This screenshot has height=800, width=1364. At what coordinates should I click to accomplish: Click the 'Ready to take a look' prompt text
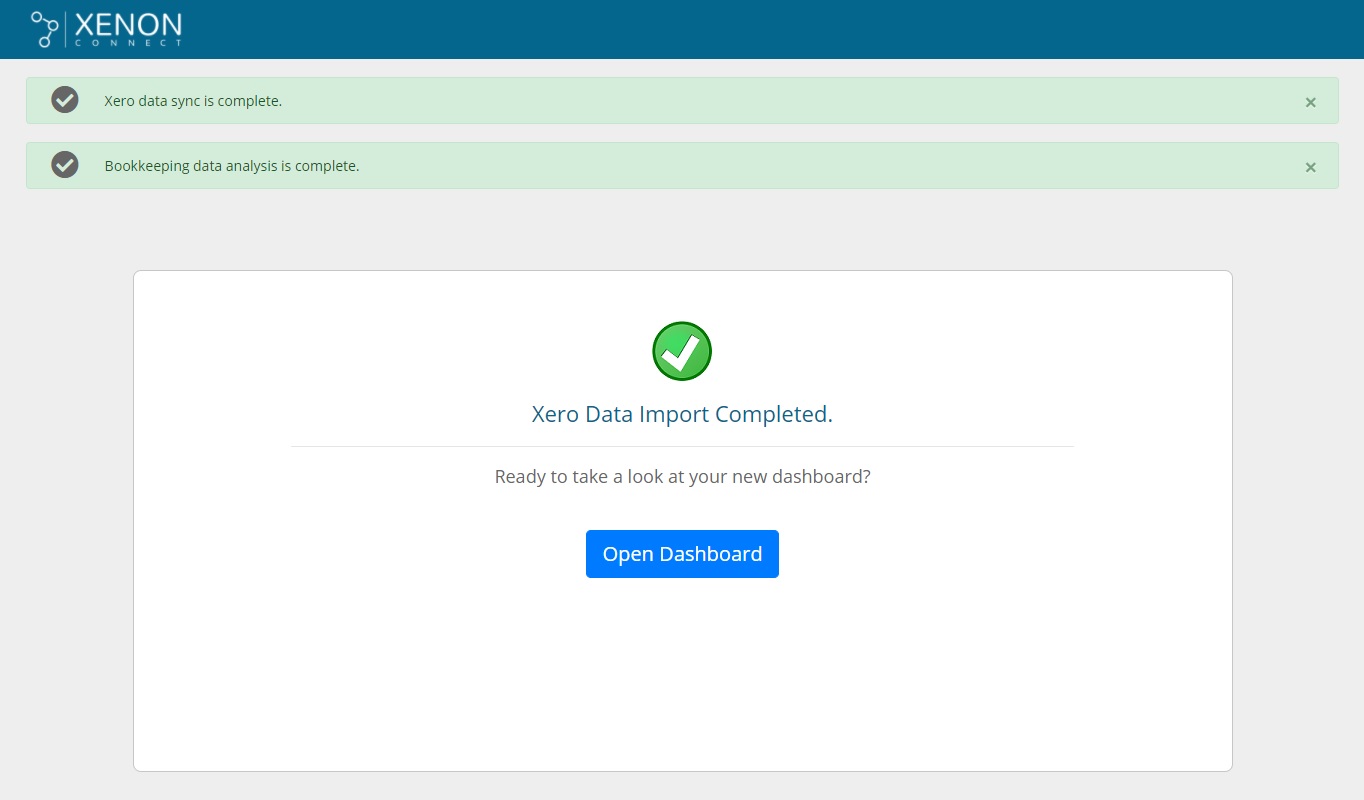tap(682, 477)
